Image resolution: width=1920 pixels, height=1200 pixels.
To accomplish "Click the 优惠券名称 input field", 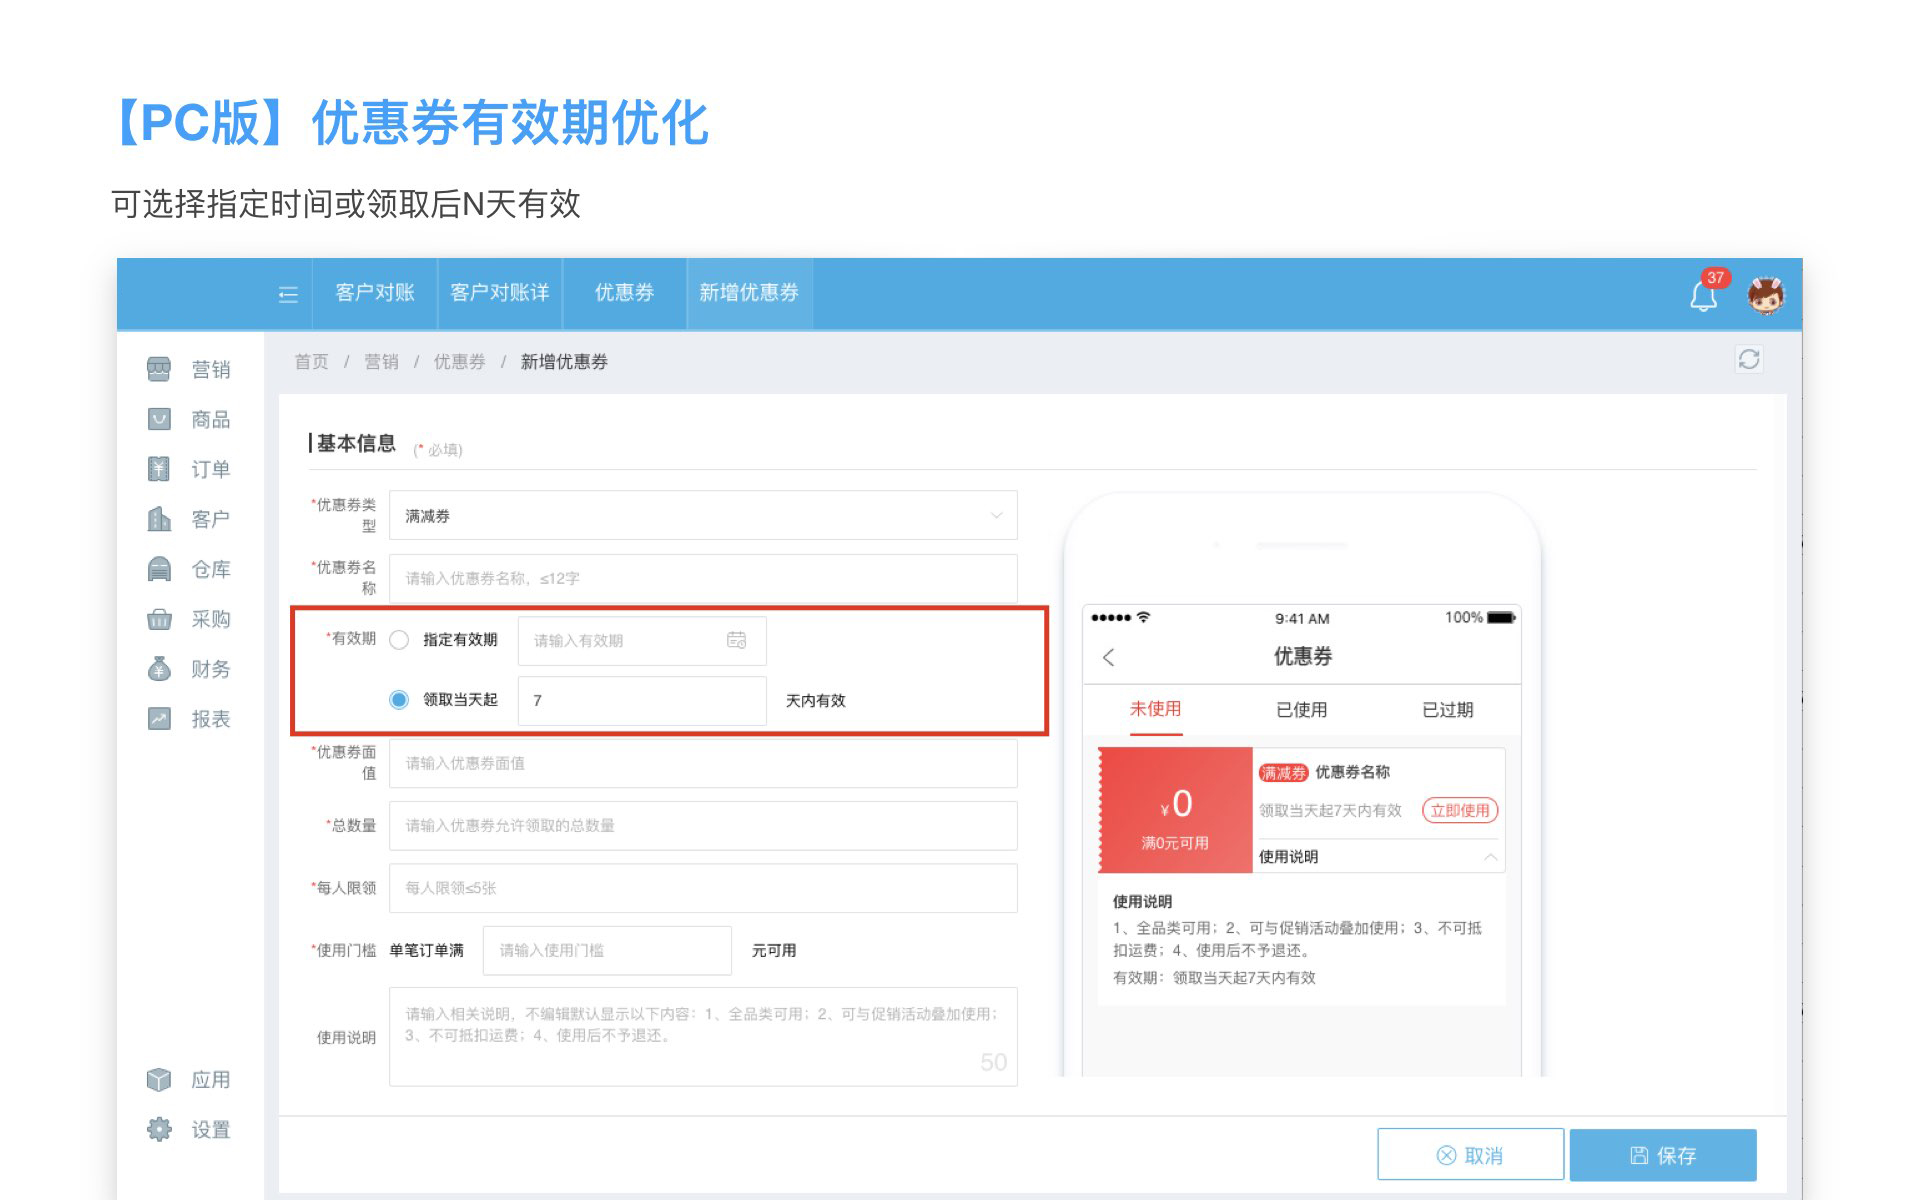I will [x=702, y=578].
